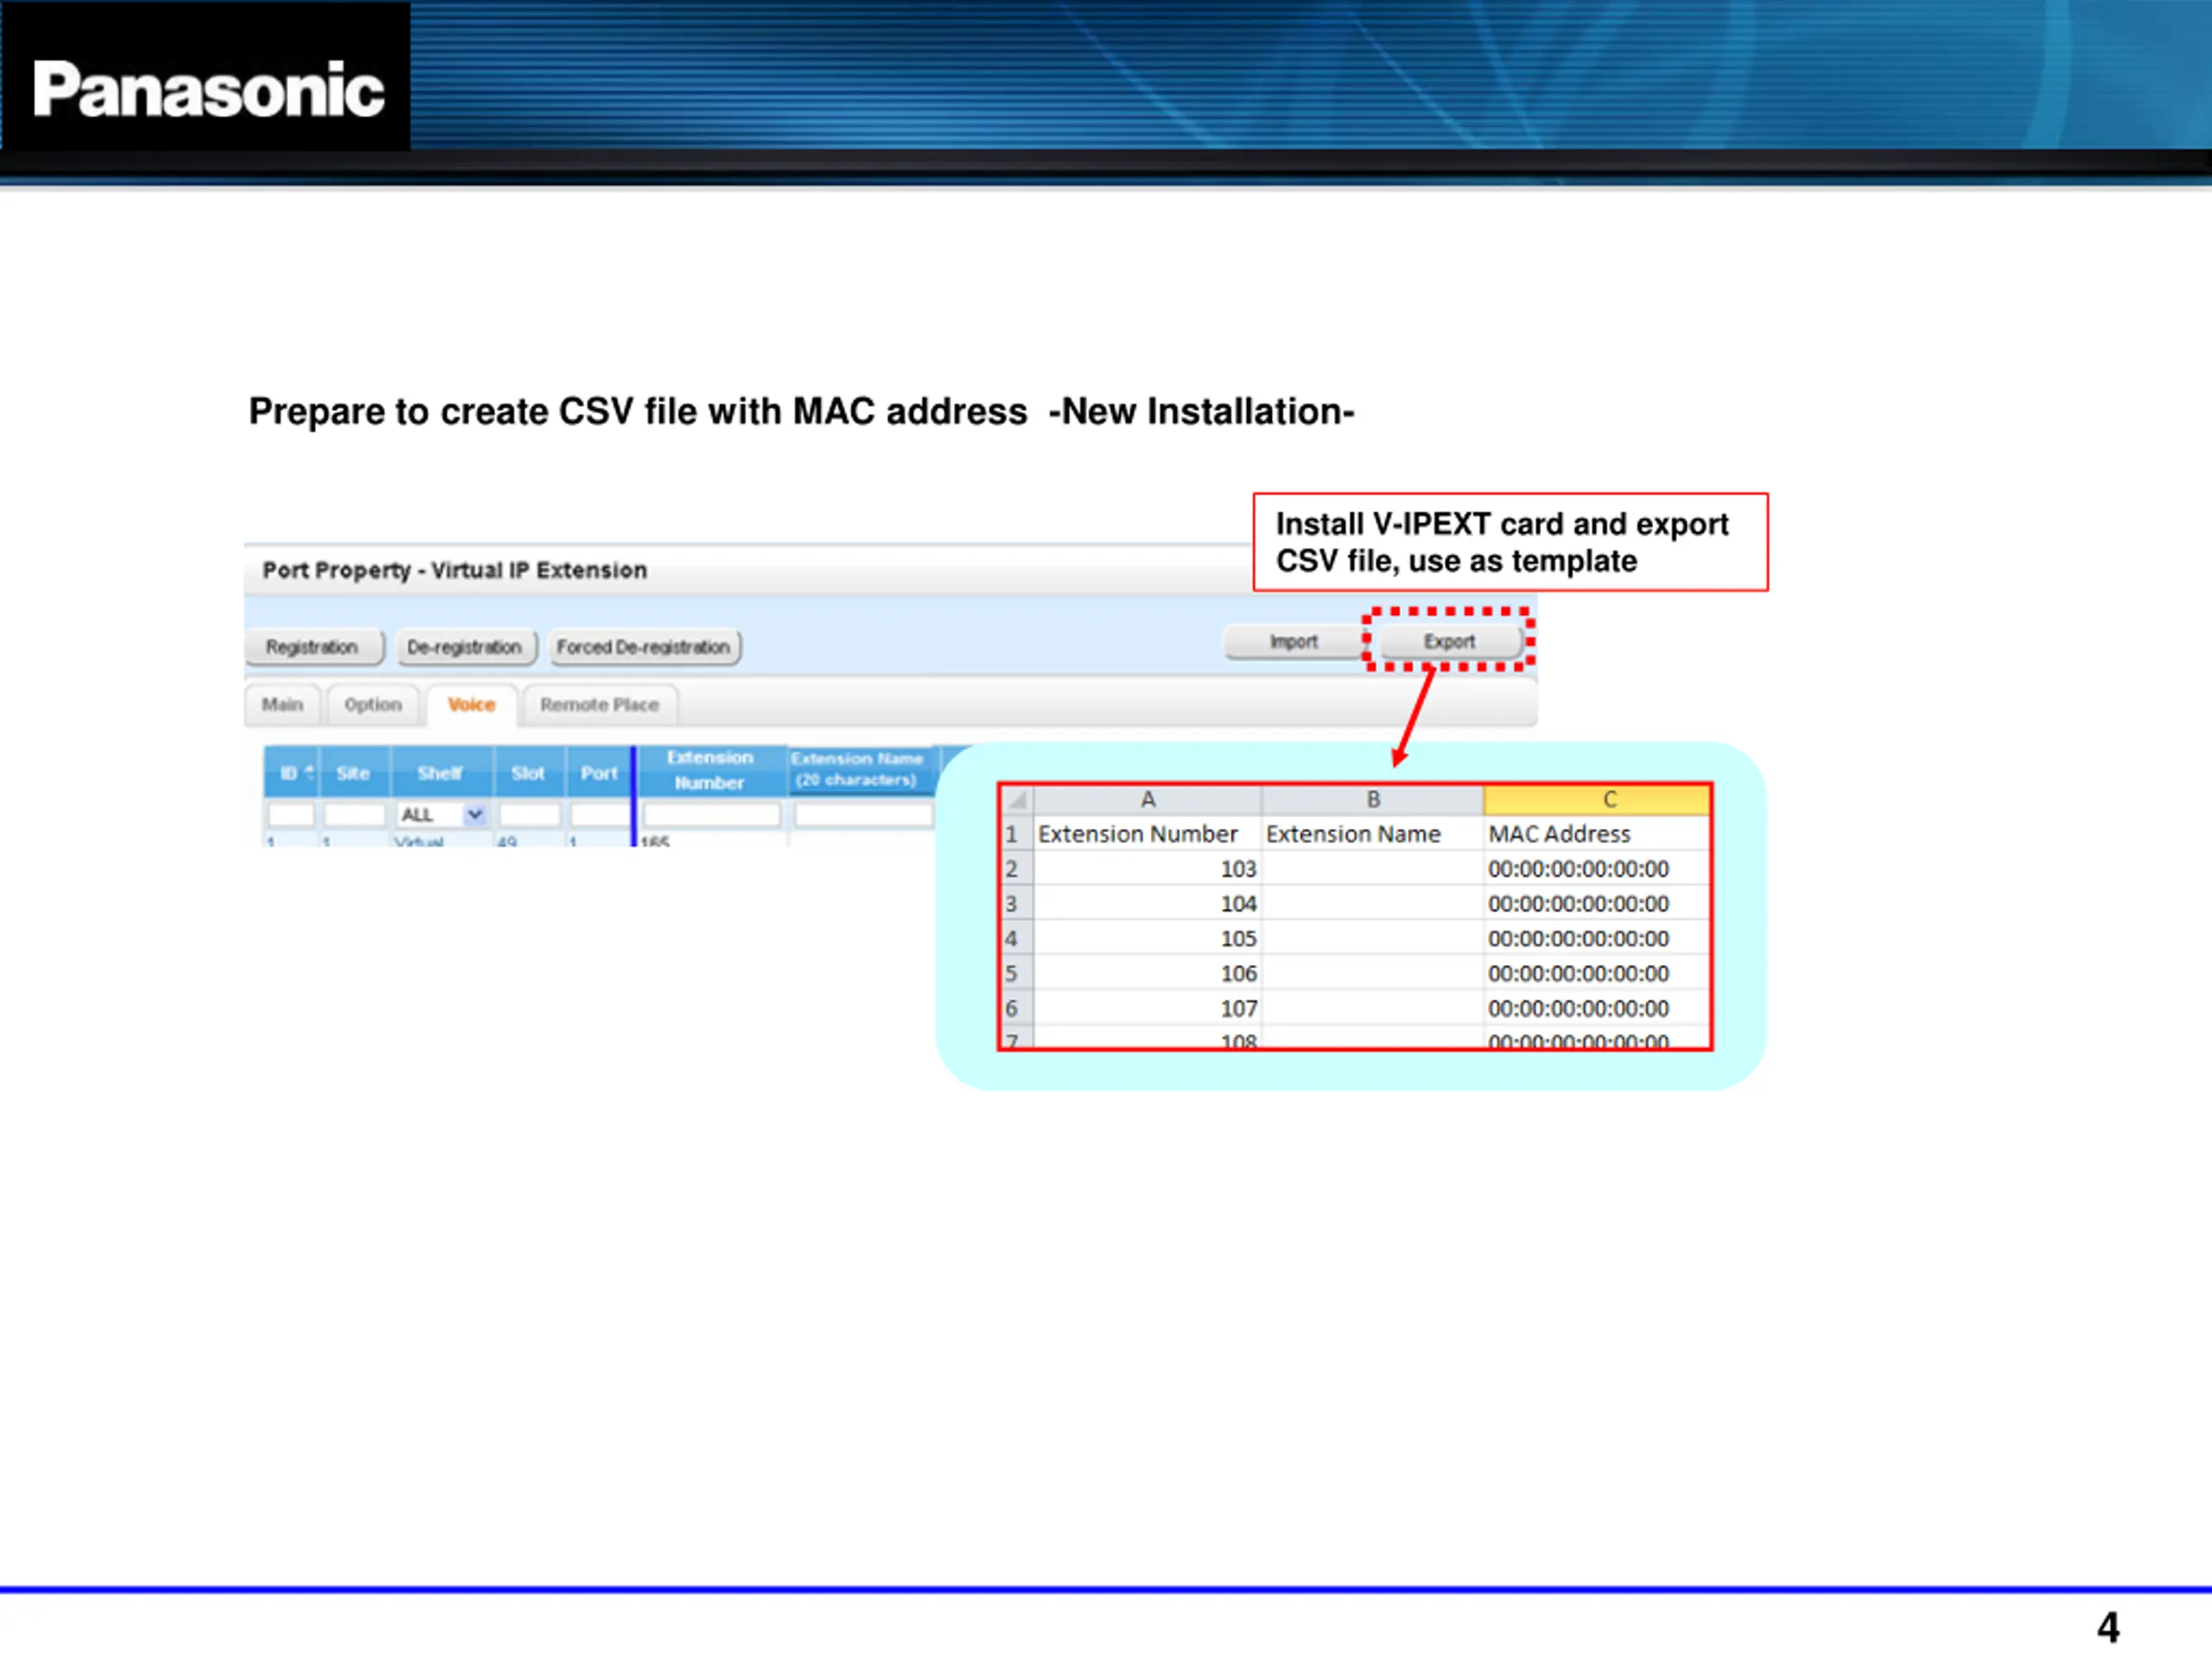Click the Port column header
Screen dimensions: 2212x1659
(x=599, y=772)
